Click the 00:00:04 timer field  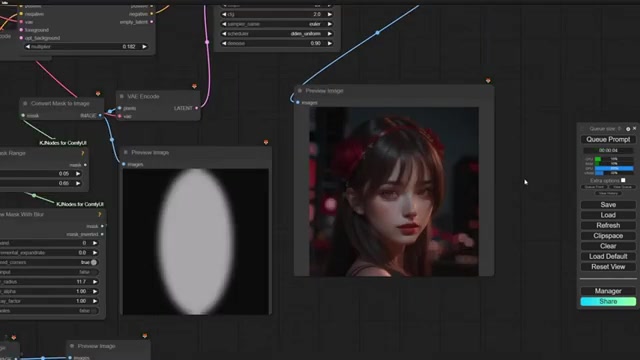coord(608,150)
